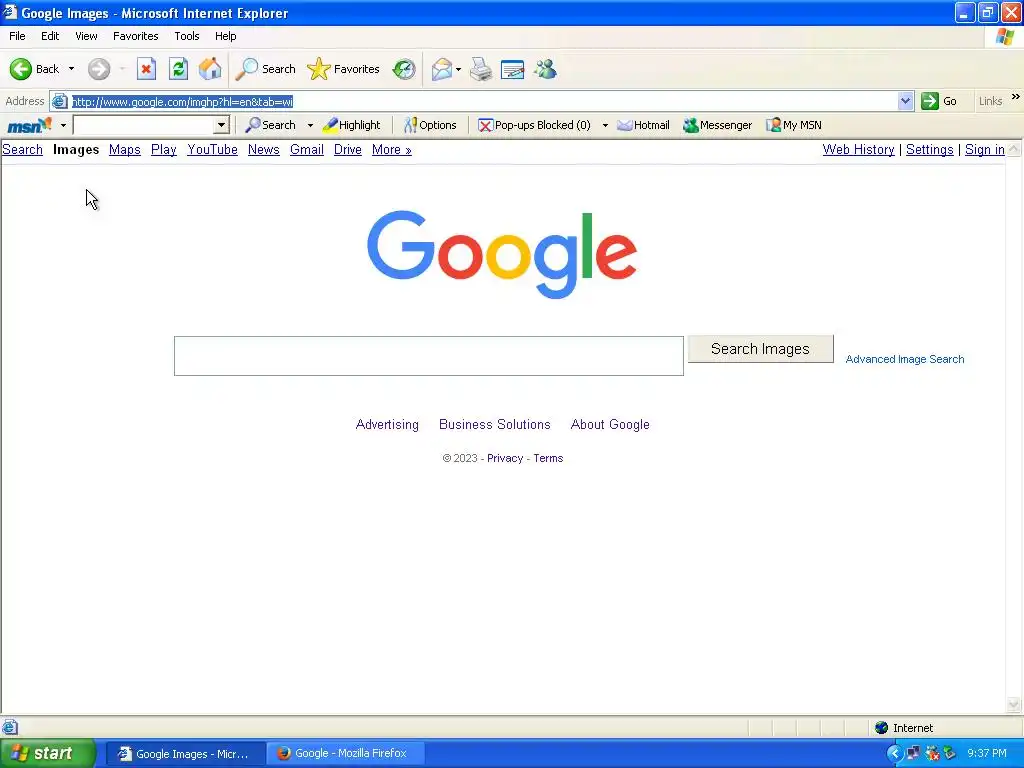1024x768 pixels.
Task: Refresh the page with green arrows icon
Action: tap(178, 69)
